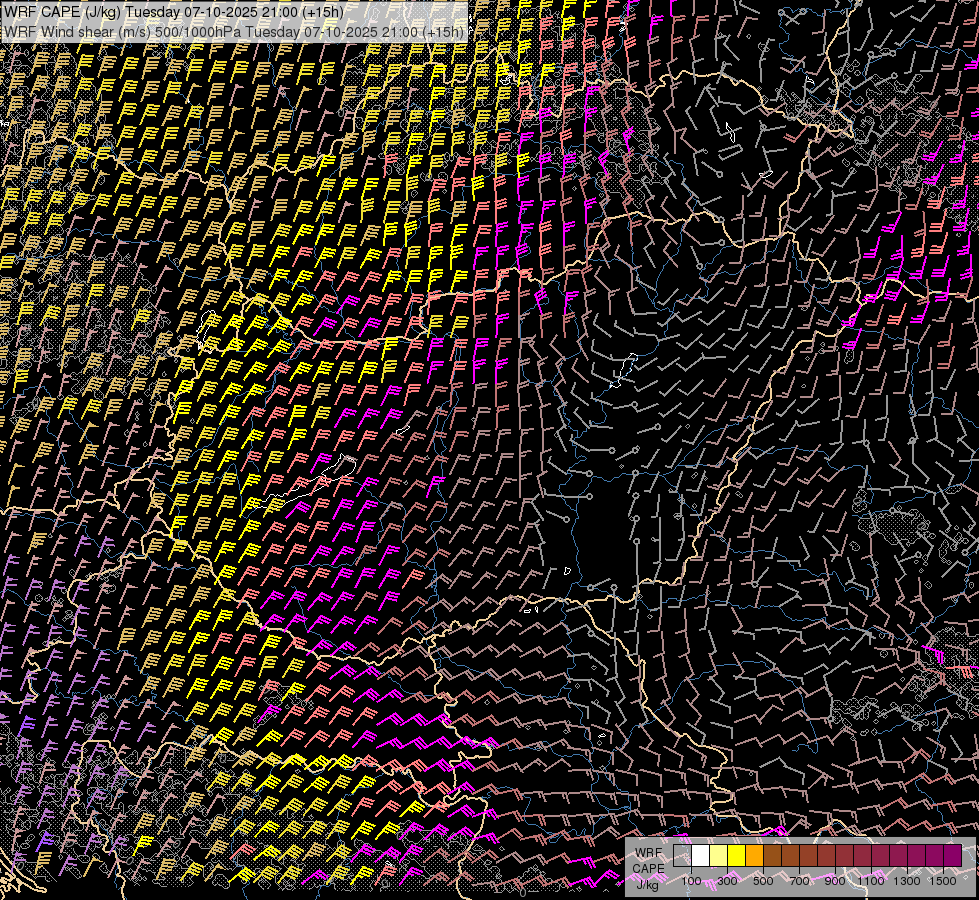Click the 700 tick label in the legend
Image resolution: width=979 pixels, height=900 pixels.
coord(799,881)
